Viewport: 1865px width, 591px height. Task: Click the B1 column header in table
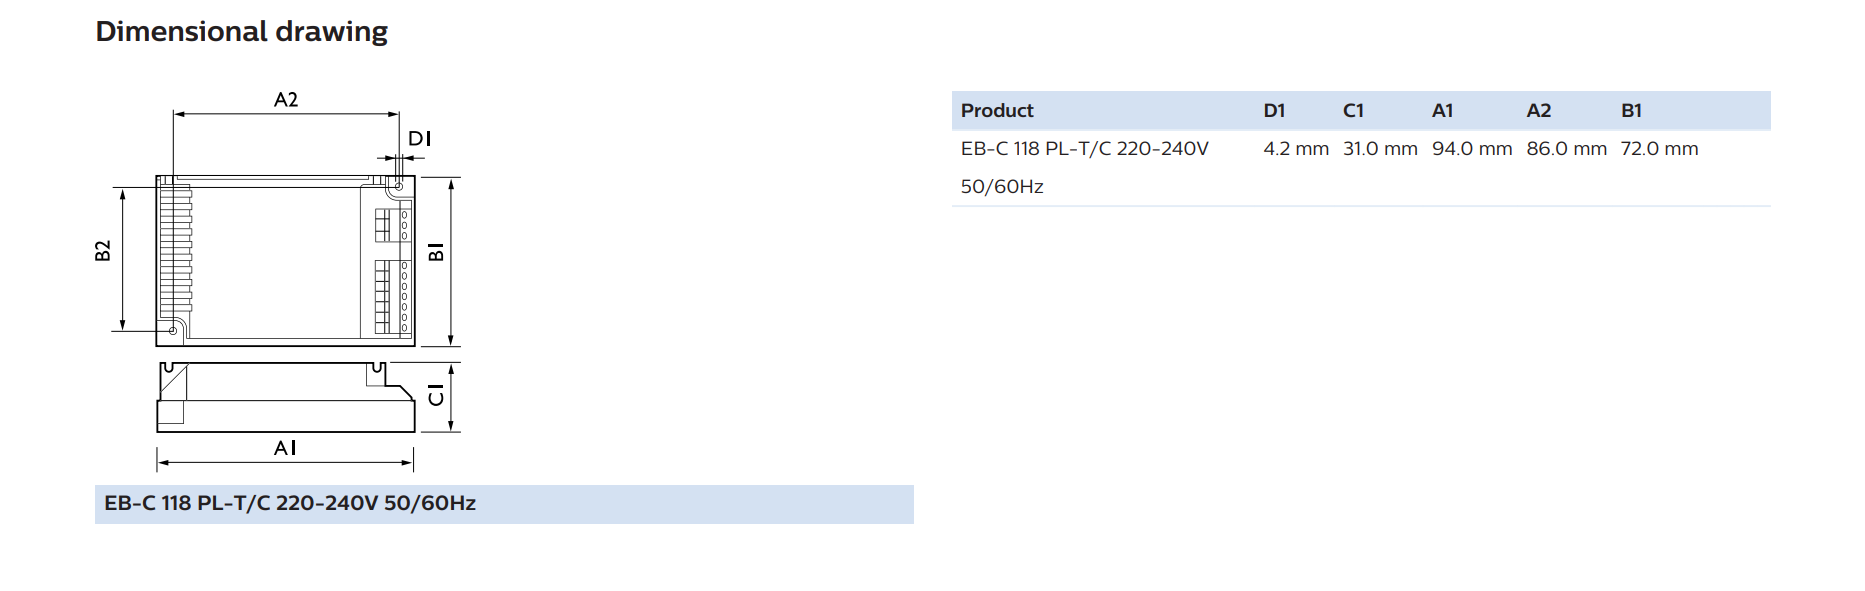pyautogui.click(x=1631, y=111)
